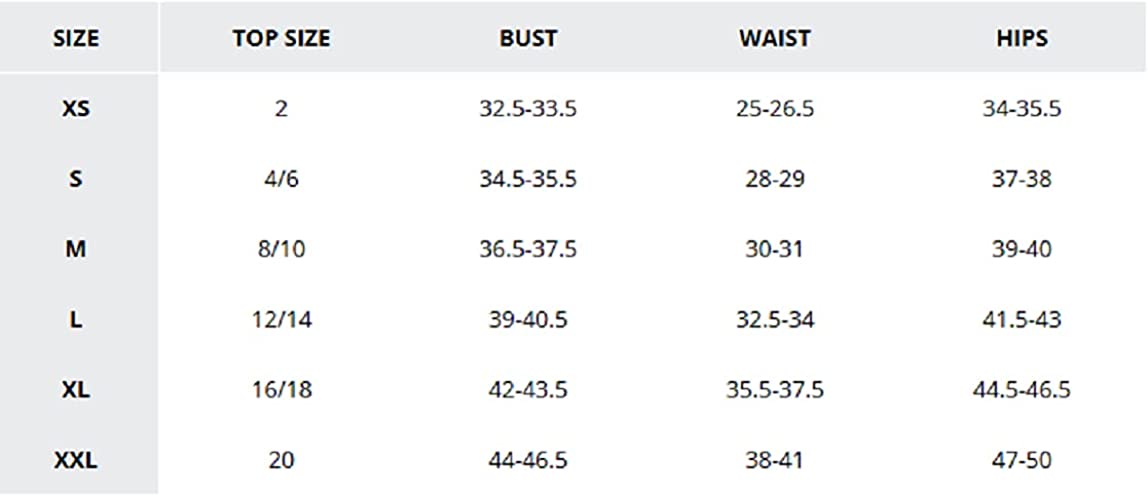Click waist measurement 28-29

(774, 180)
